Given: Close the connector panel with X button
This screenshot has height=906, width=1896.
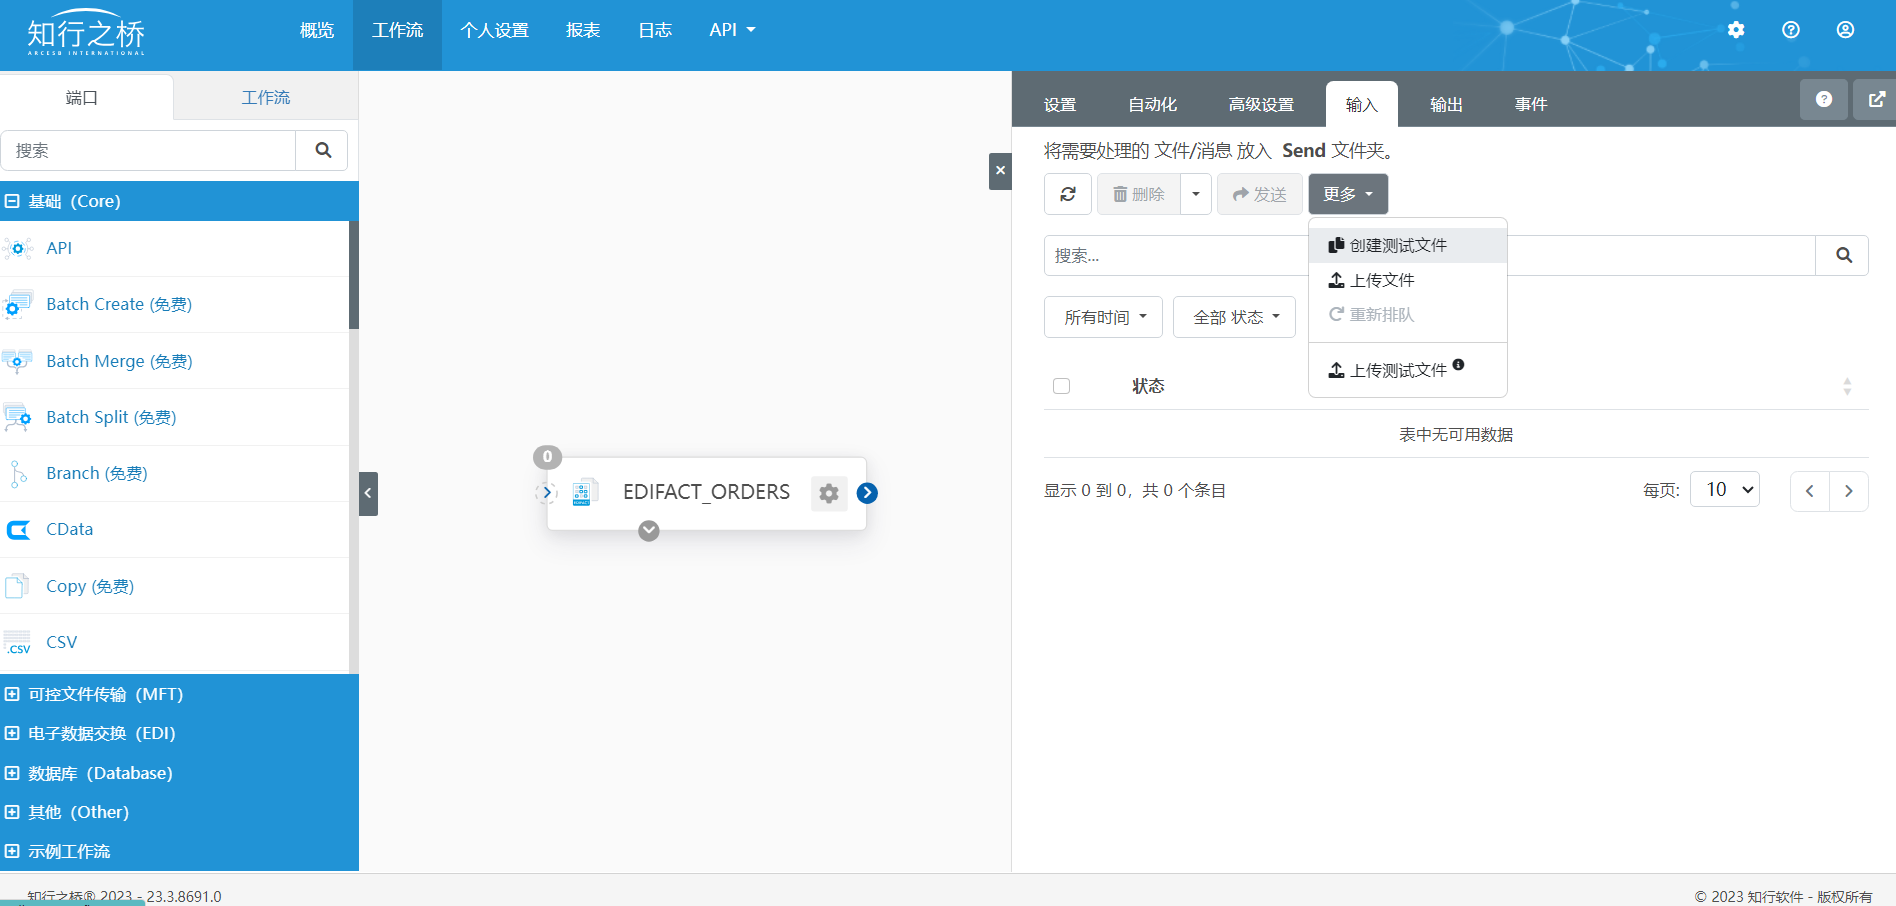Looking at the screenshot, I should (1000, 171).
